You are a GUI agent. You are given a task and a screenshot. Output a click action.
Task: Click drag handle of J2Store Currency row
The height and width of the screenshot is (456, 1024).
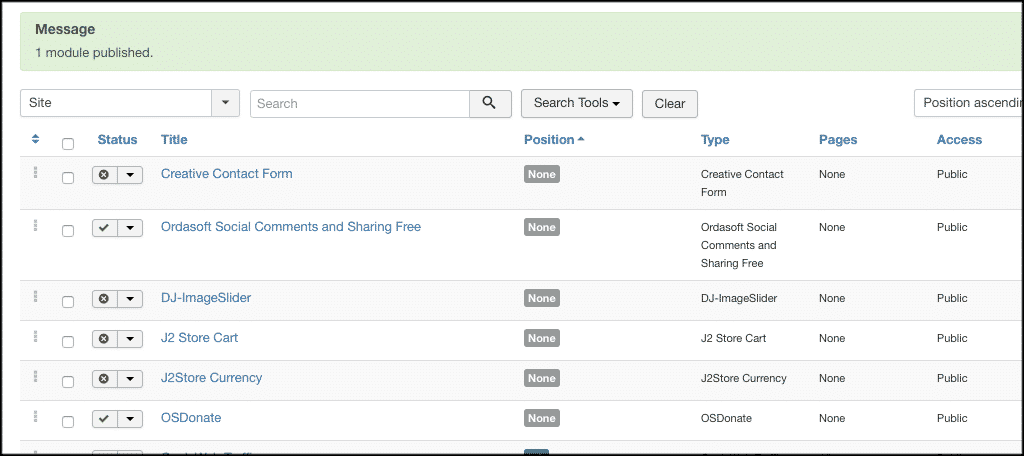35,376
